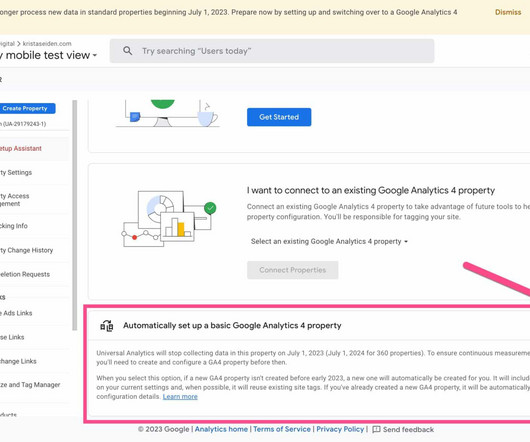Open the mobile test view dropdown
The height and width of the screenshot is (442, 530).
pos(48,55)
